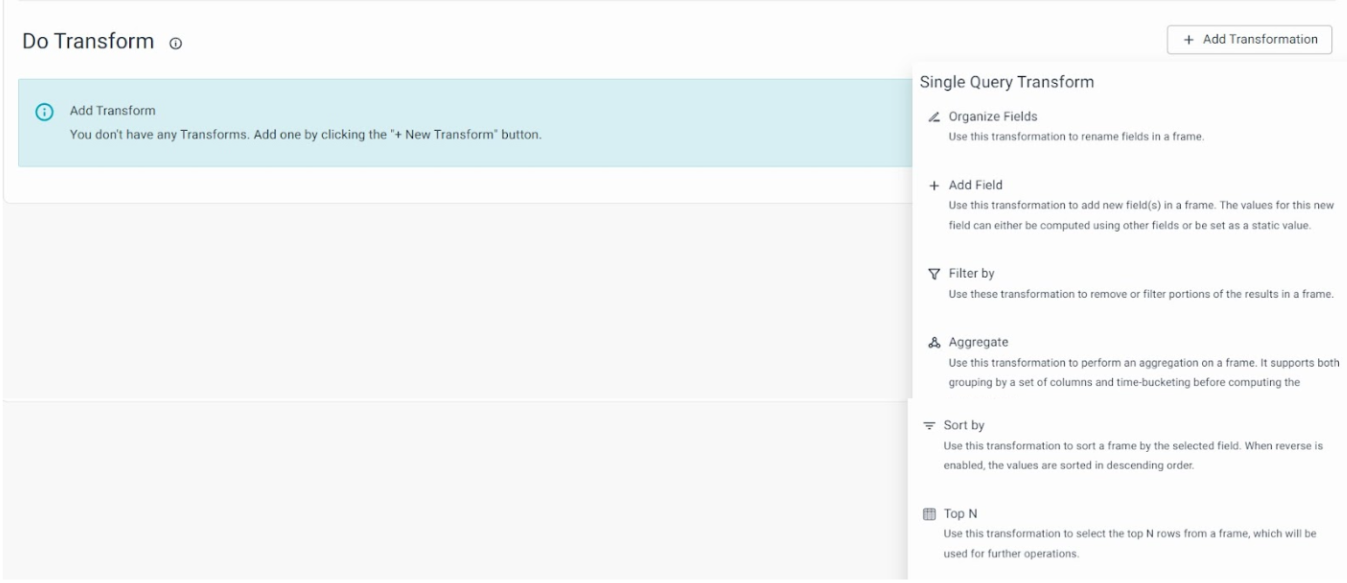Image resolution: width=1347 pixels, height=583 pixels.
Task: Click the Add Transform banner title
Action: (112, 111)
